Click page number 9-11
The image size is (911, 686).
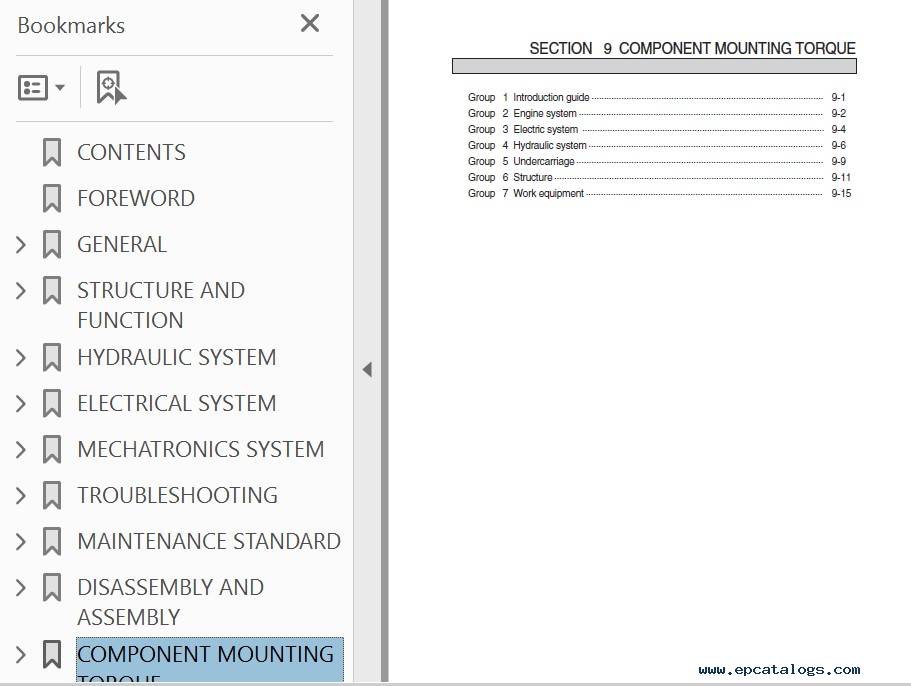tap(840, 177)
